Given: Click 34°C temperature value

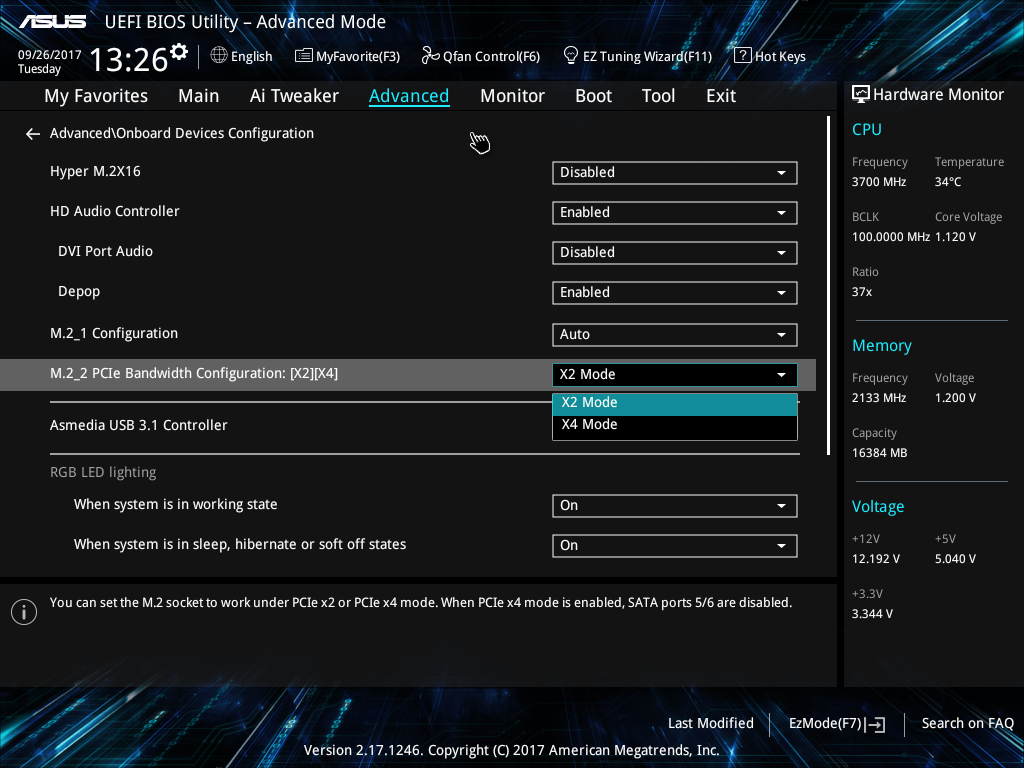Looking at the screenshot, I should [948, 182].
